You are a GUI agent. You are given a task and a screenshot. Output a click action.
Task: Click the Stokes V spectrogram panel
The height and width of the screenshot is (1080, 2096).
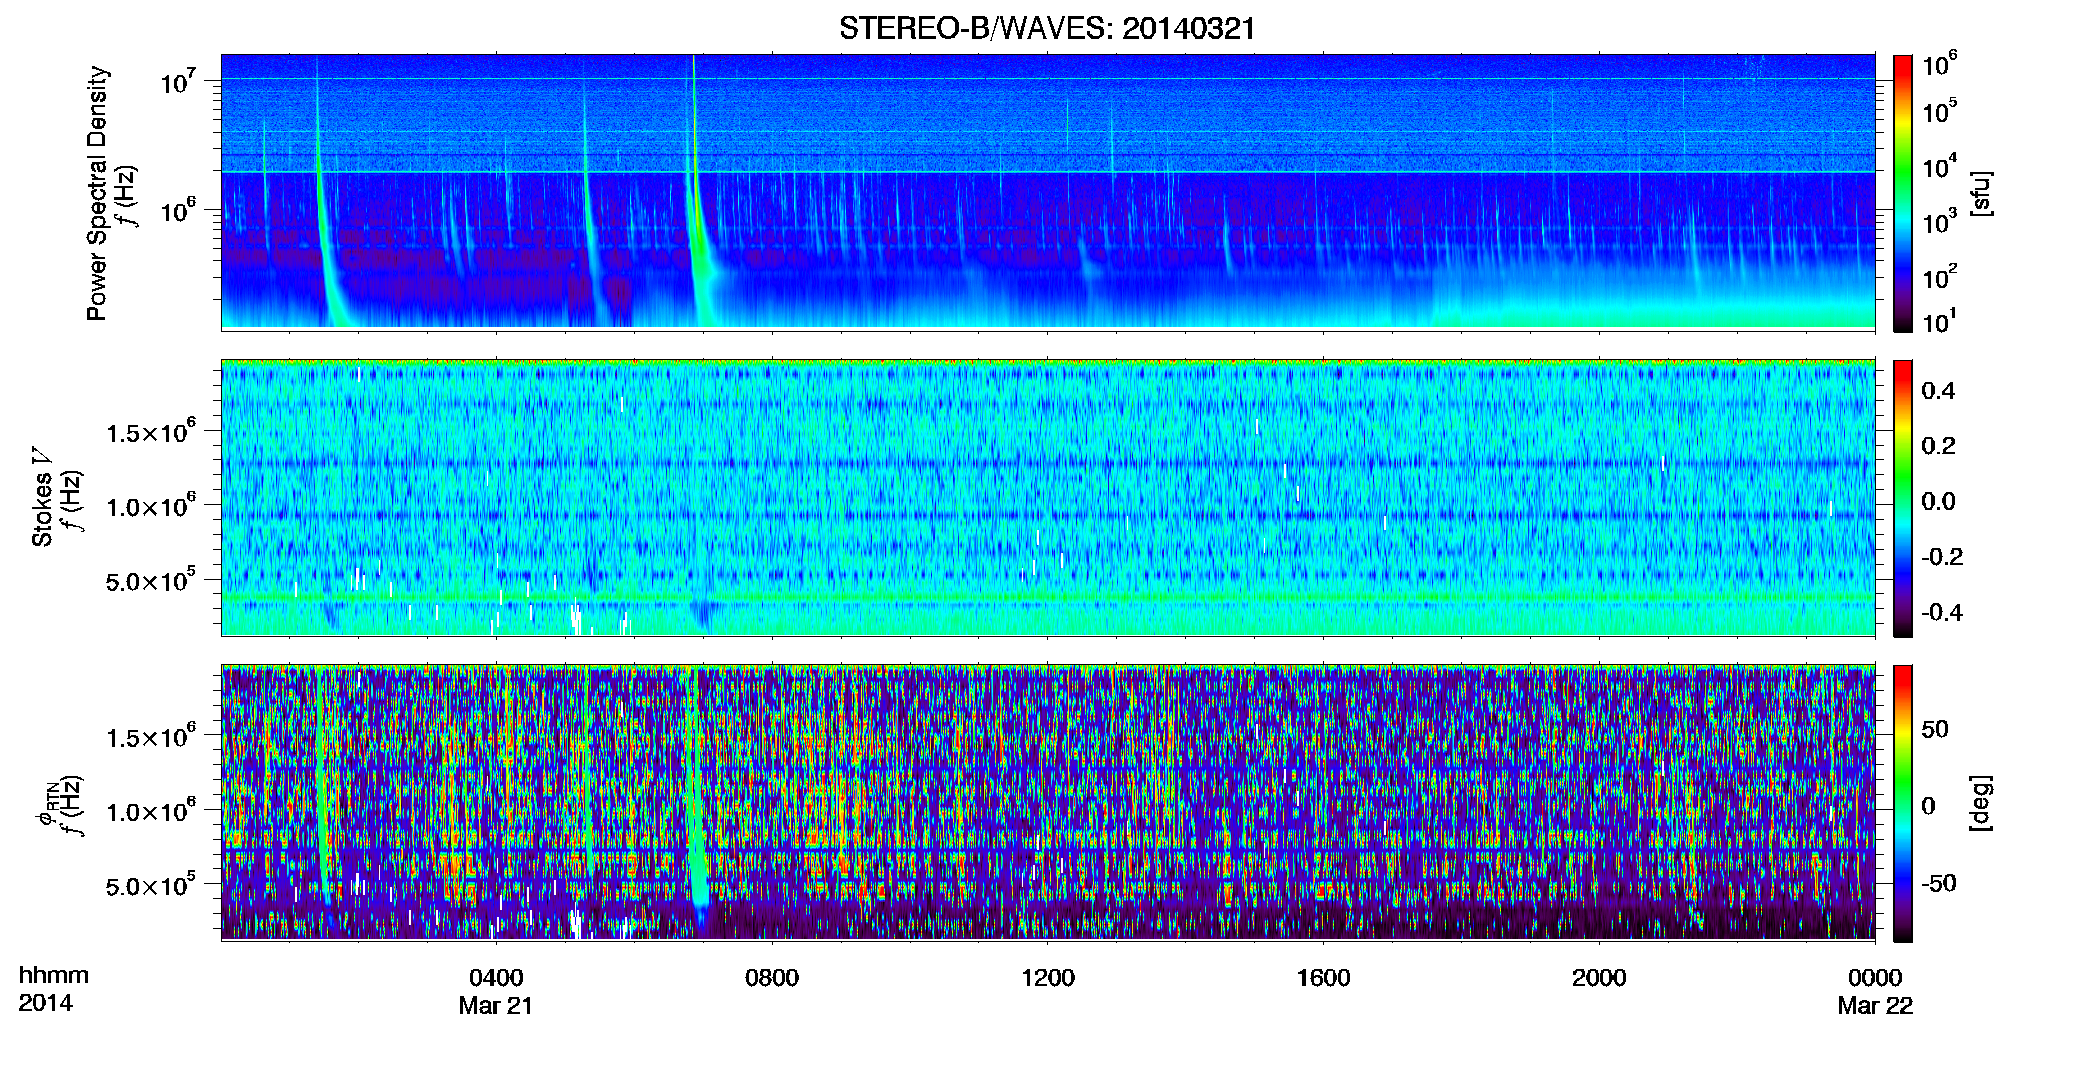[1048, 498]
